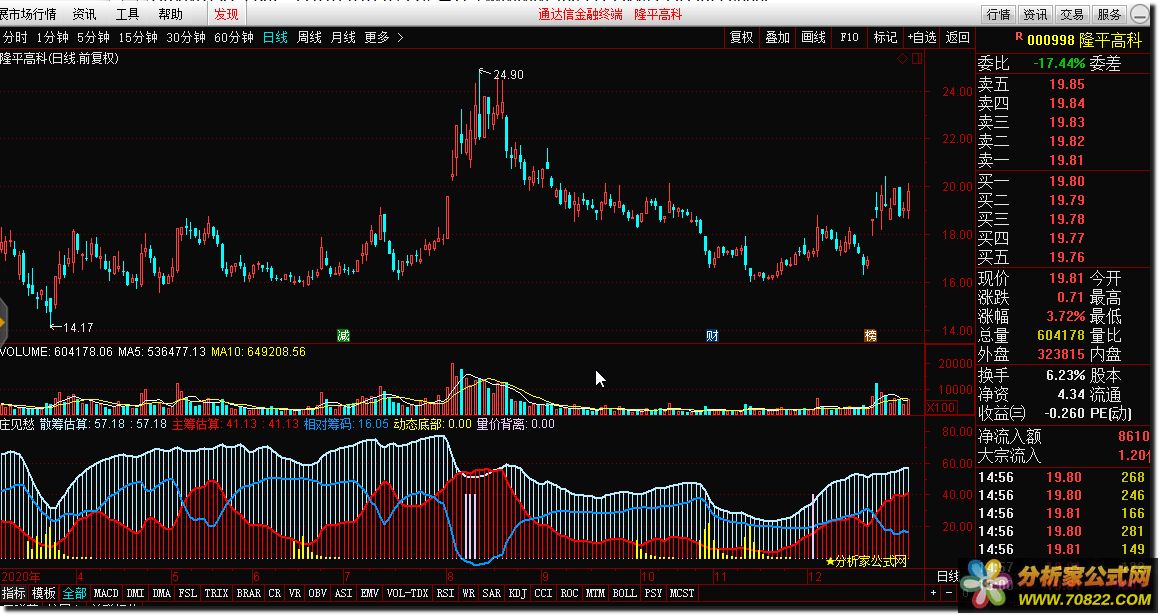The height and width of the screenshot is (615, 1160).
Task: Enable the MCST indicator
Action: coord(682,593)
